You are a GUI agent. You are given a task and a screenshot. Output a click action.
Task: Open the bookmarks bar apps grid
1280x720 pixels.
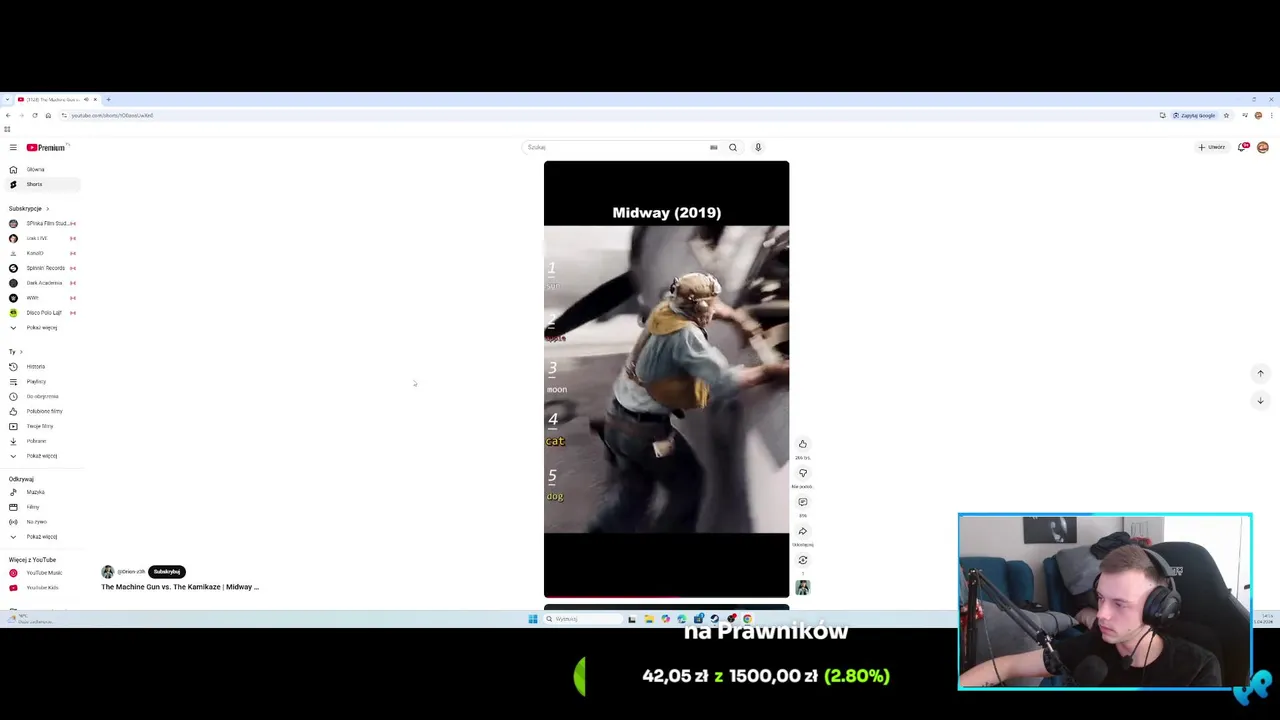7,129
